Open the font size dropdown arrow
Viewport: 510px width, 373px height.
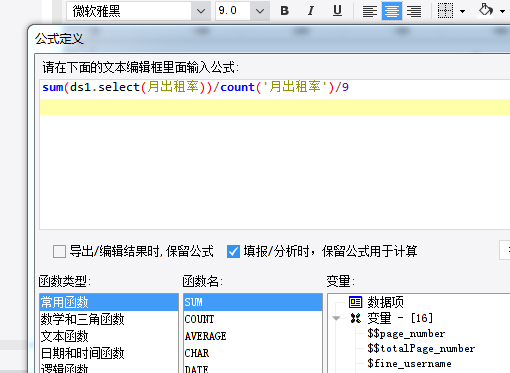tap(260, 11)
